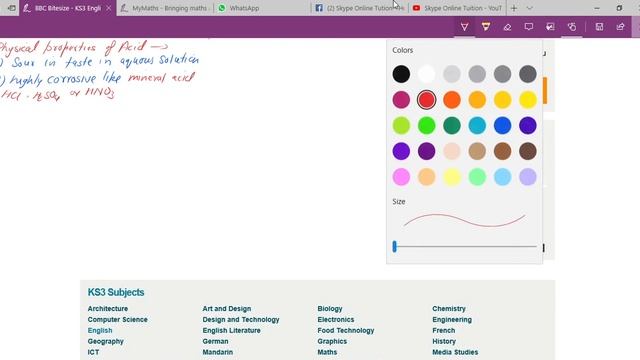
Task: Pick the white color swatch
Action: [427, 74]
